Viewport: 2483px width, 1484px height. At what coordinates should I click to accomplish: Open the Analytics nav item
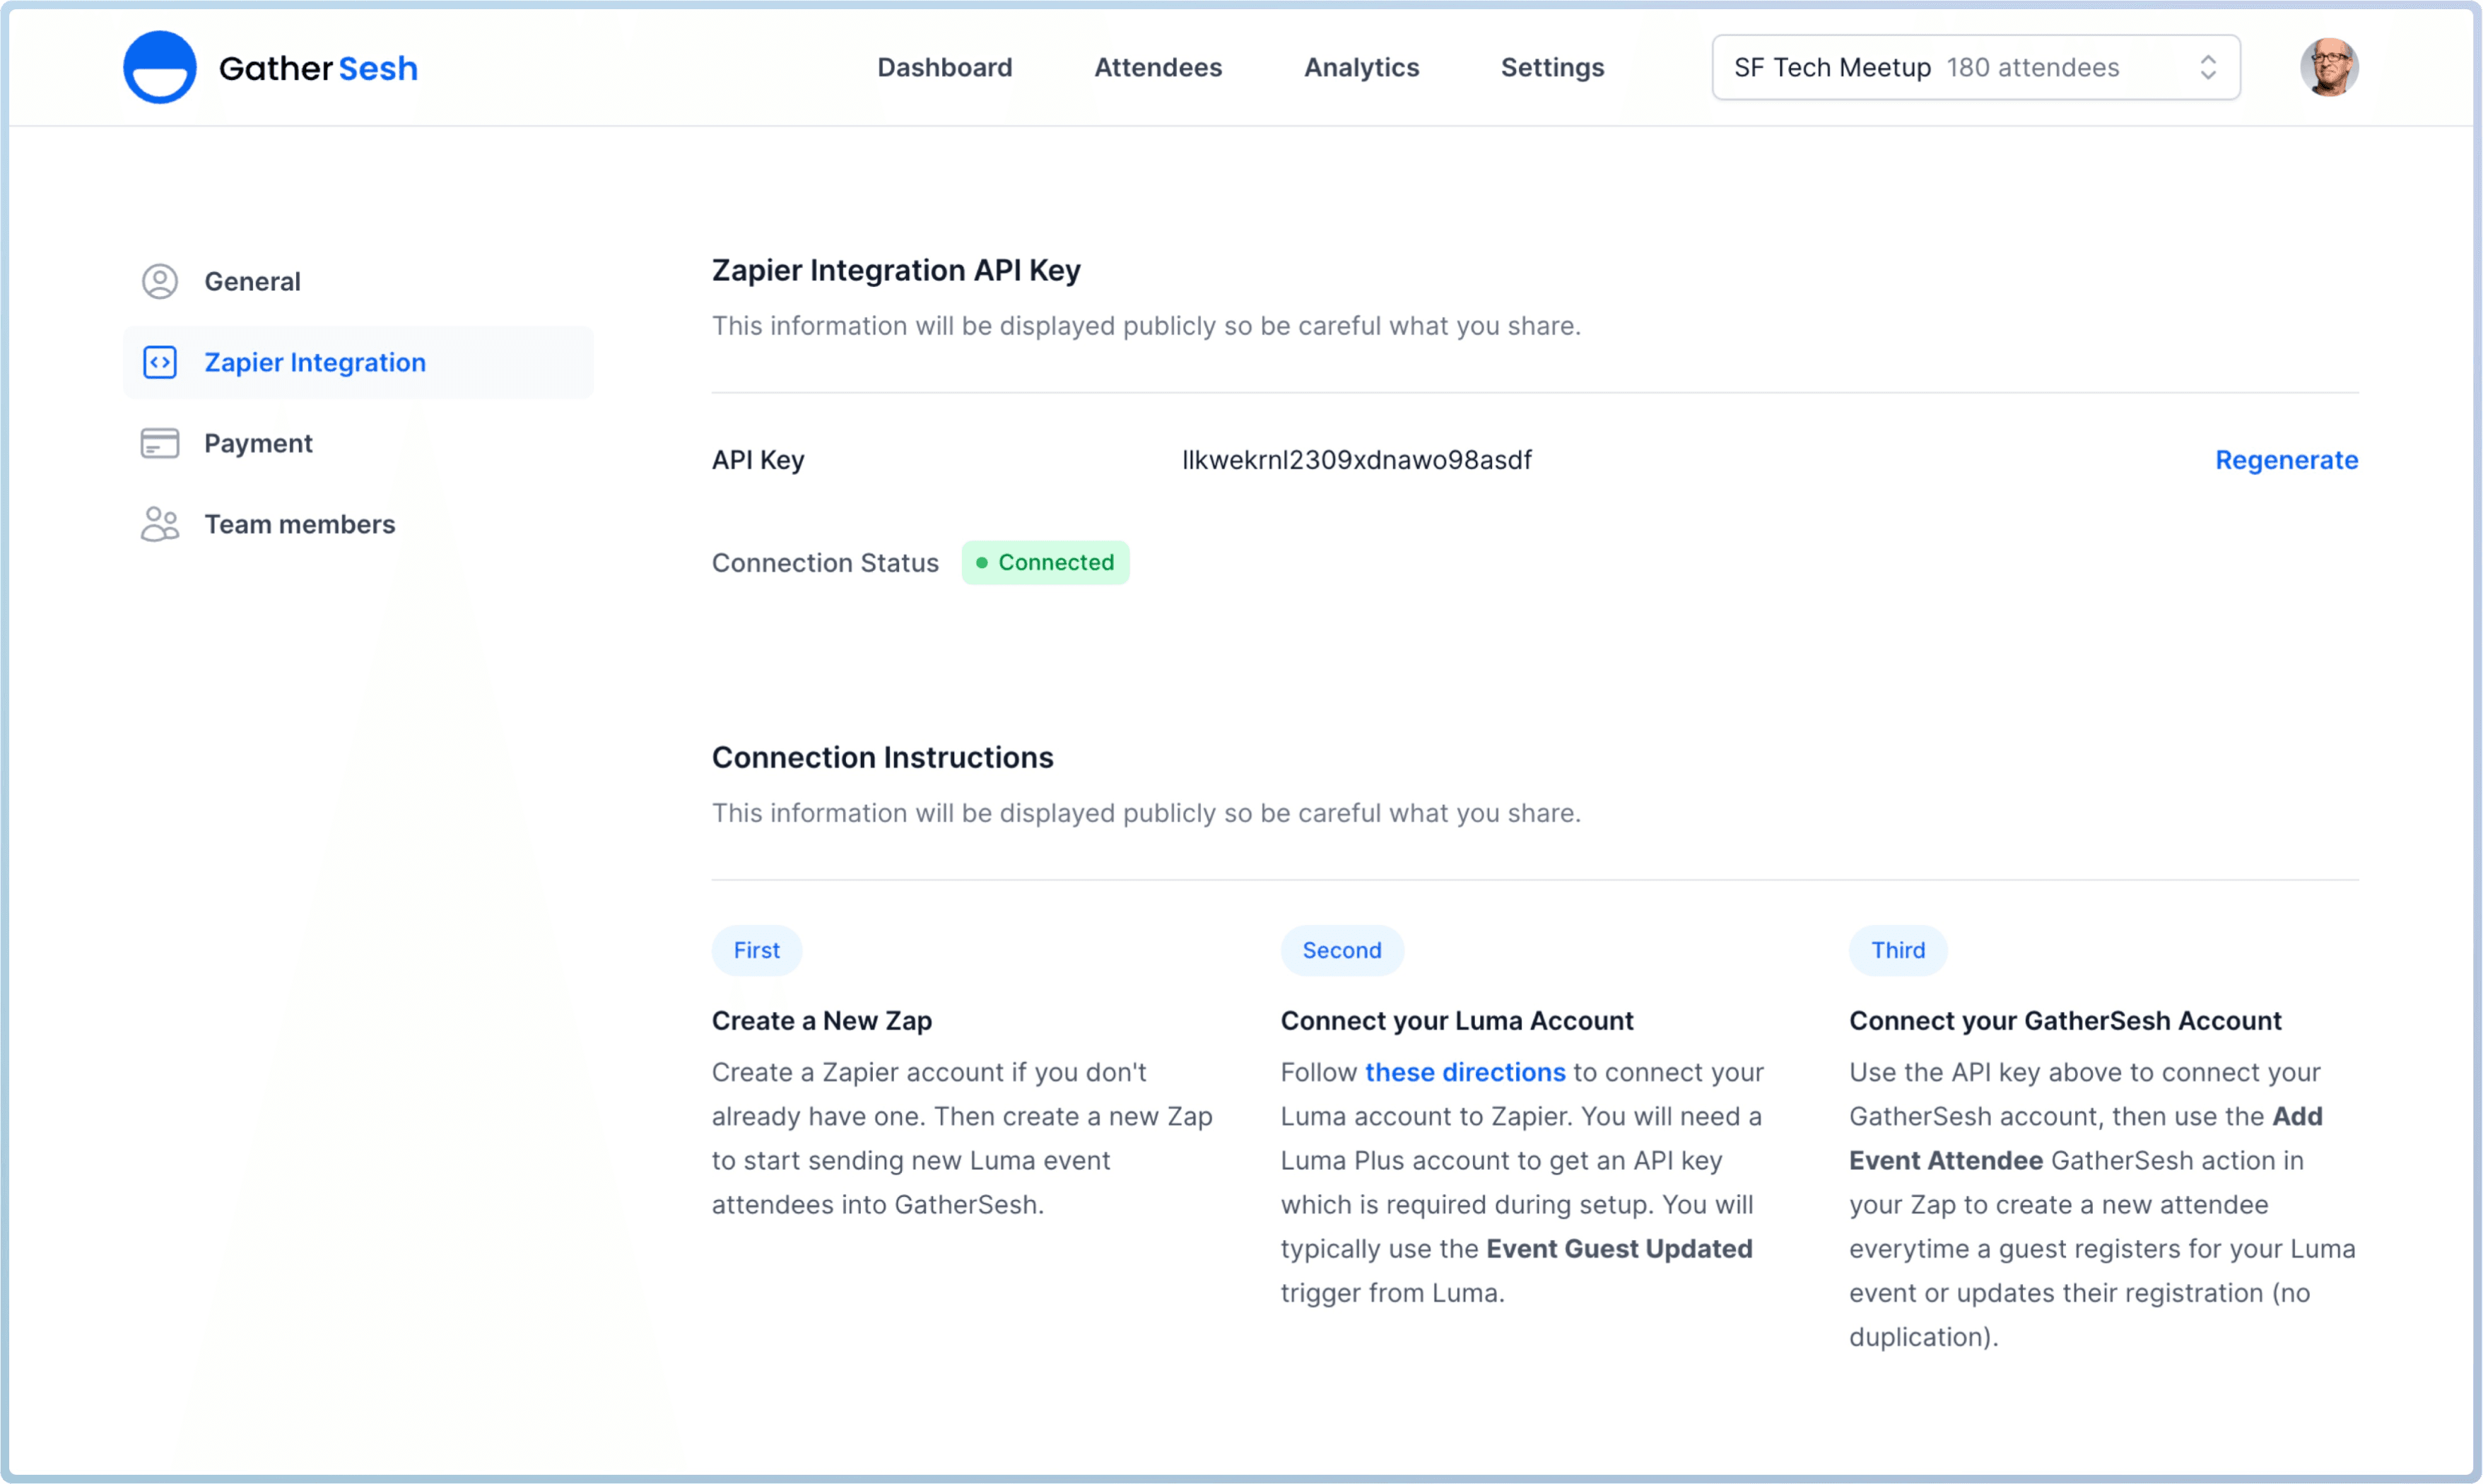[x=1361, y=67]
